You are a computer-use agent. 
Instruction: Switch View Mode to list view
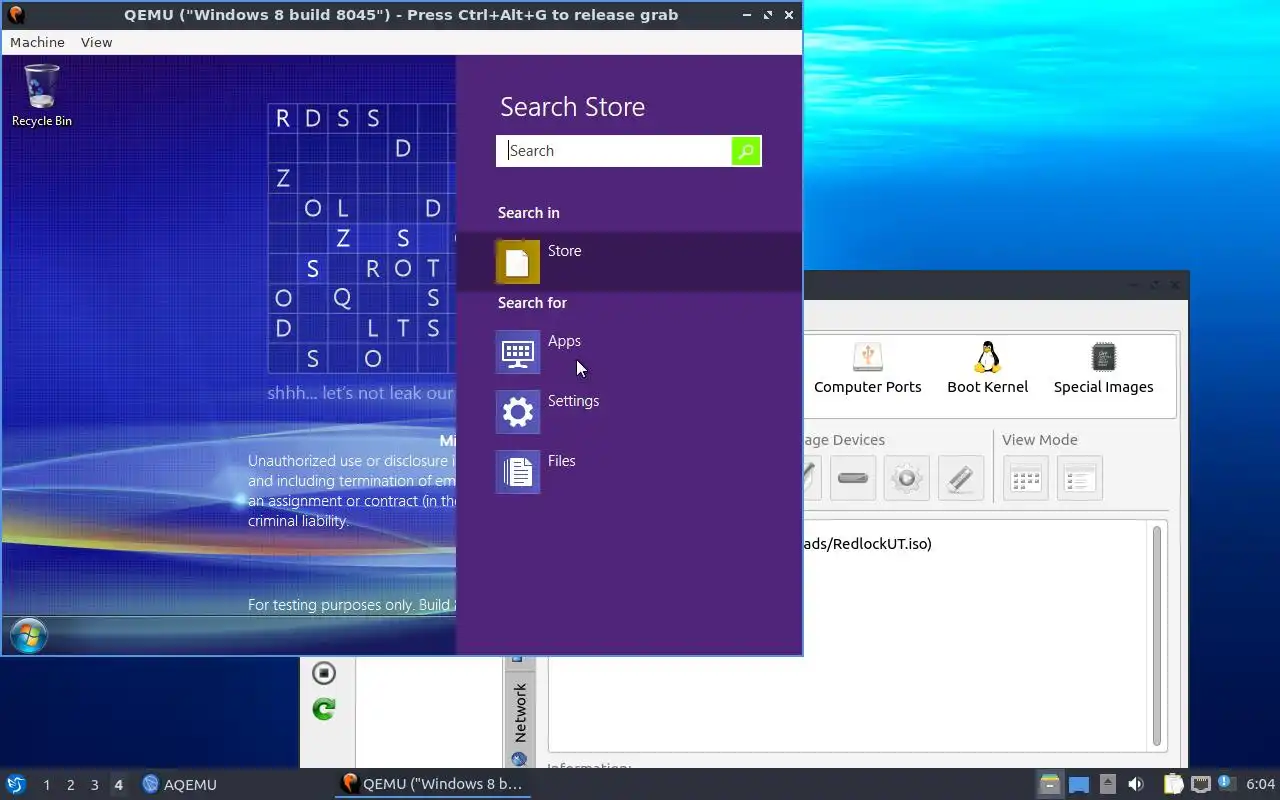1079,478
